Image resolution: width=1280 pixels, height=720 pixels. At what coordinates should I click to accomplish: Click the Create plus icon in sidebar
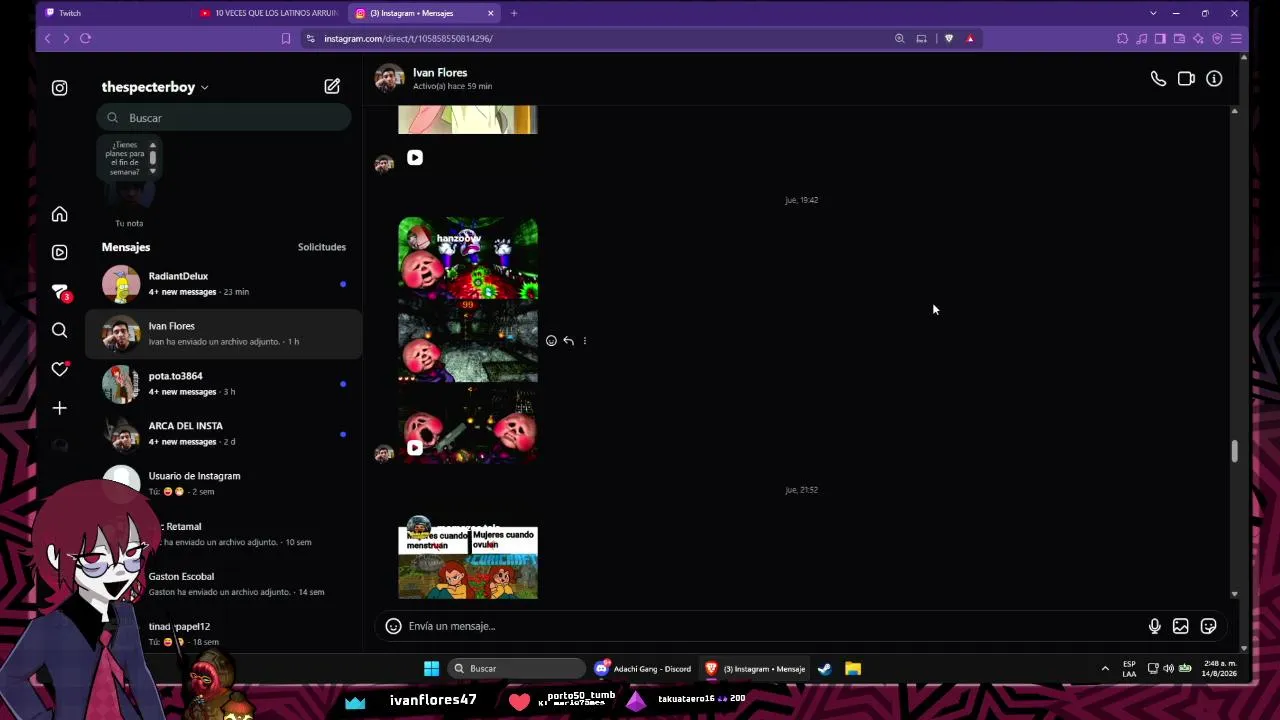click(60, 408)
